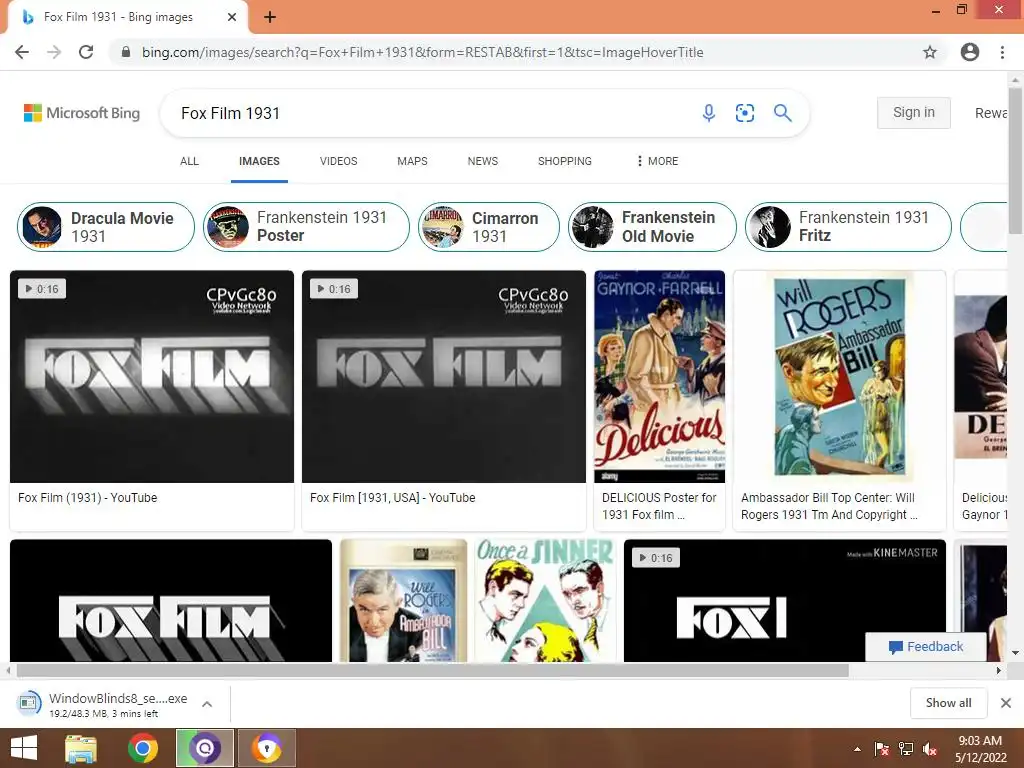Dismiss the downloads bar with the X
The height and width of the screenshot is (768, 1024).
(1006, 703)
